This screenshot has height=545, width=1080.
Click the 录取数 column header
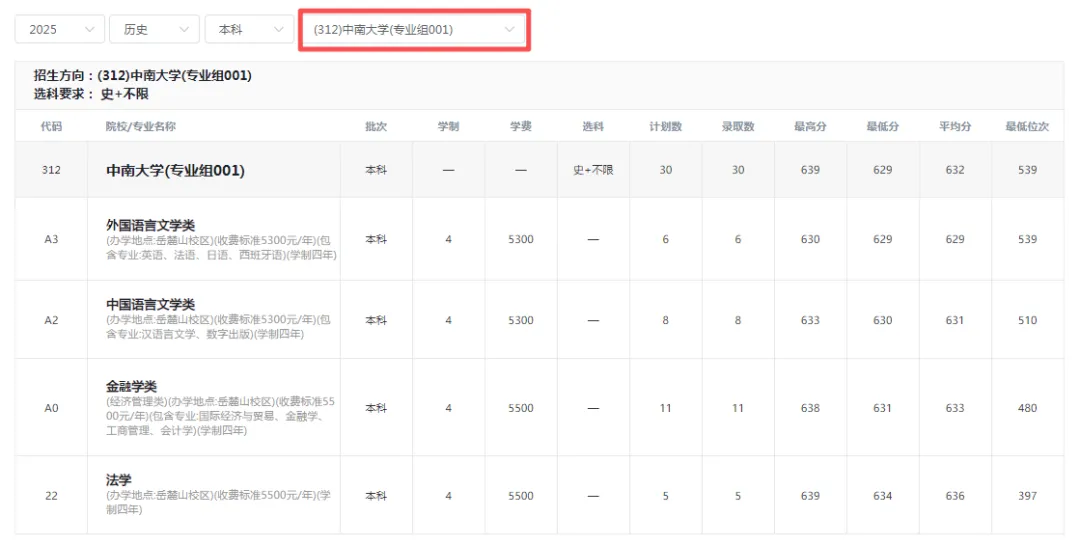pos(738,126)
